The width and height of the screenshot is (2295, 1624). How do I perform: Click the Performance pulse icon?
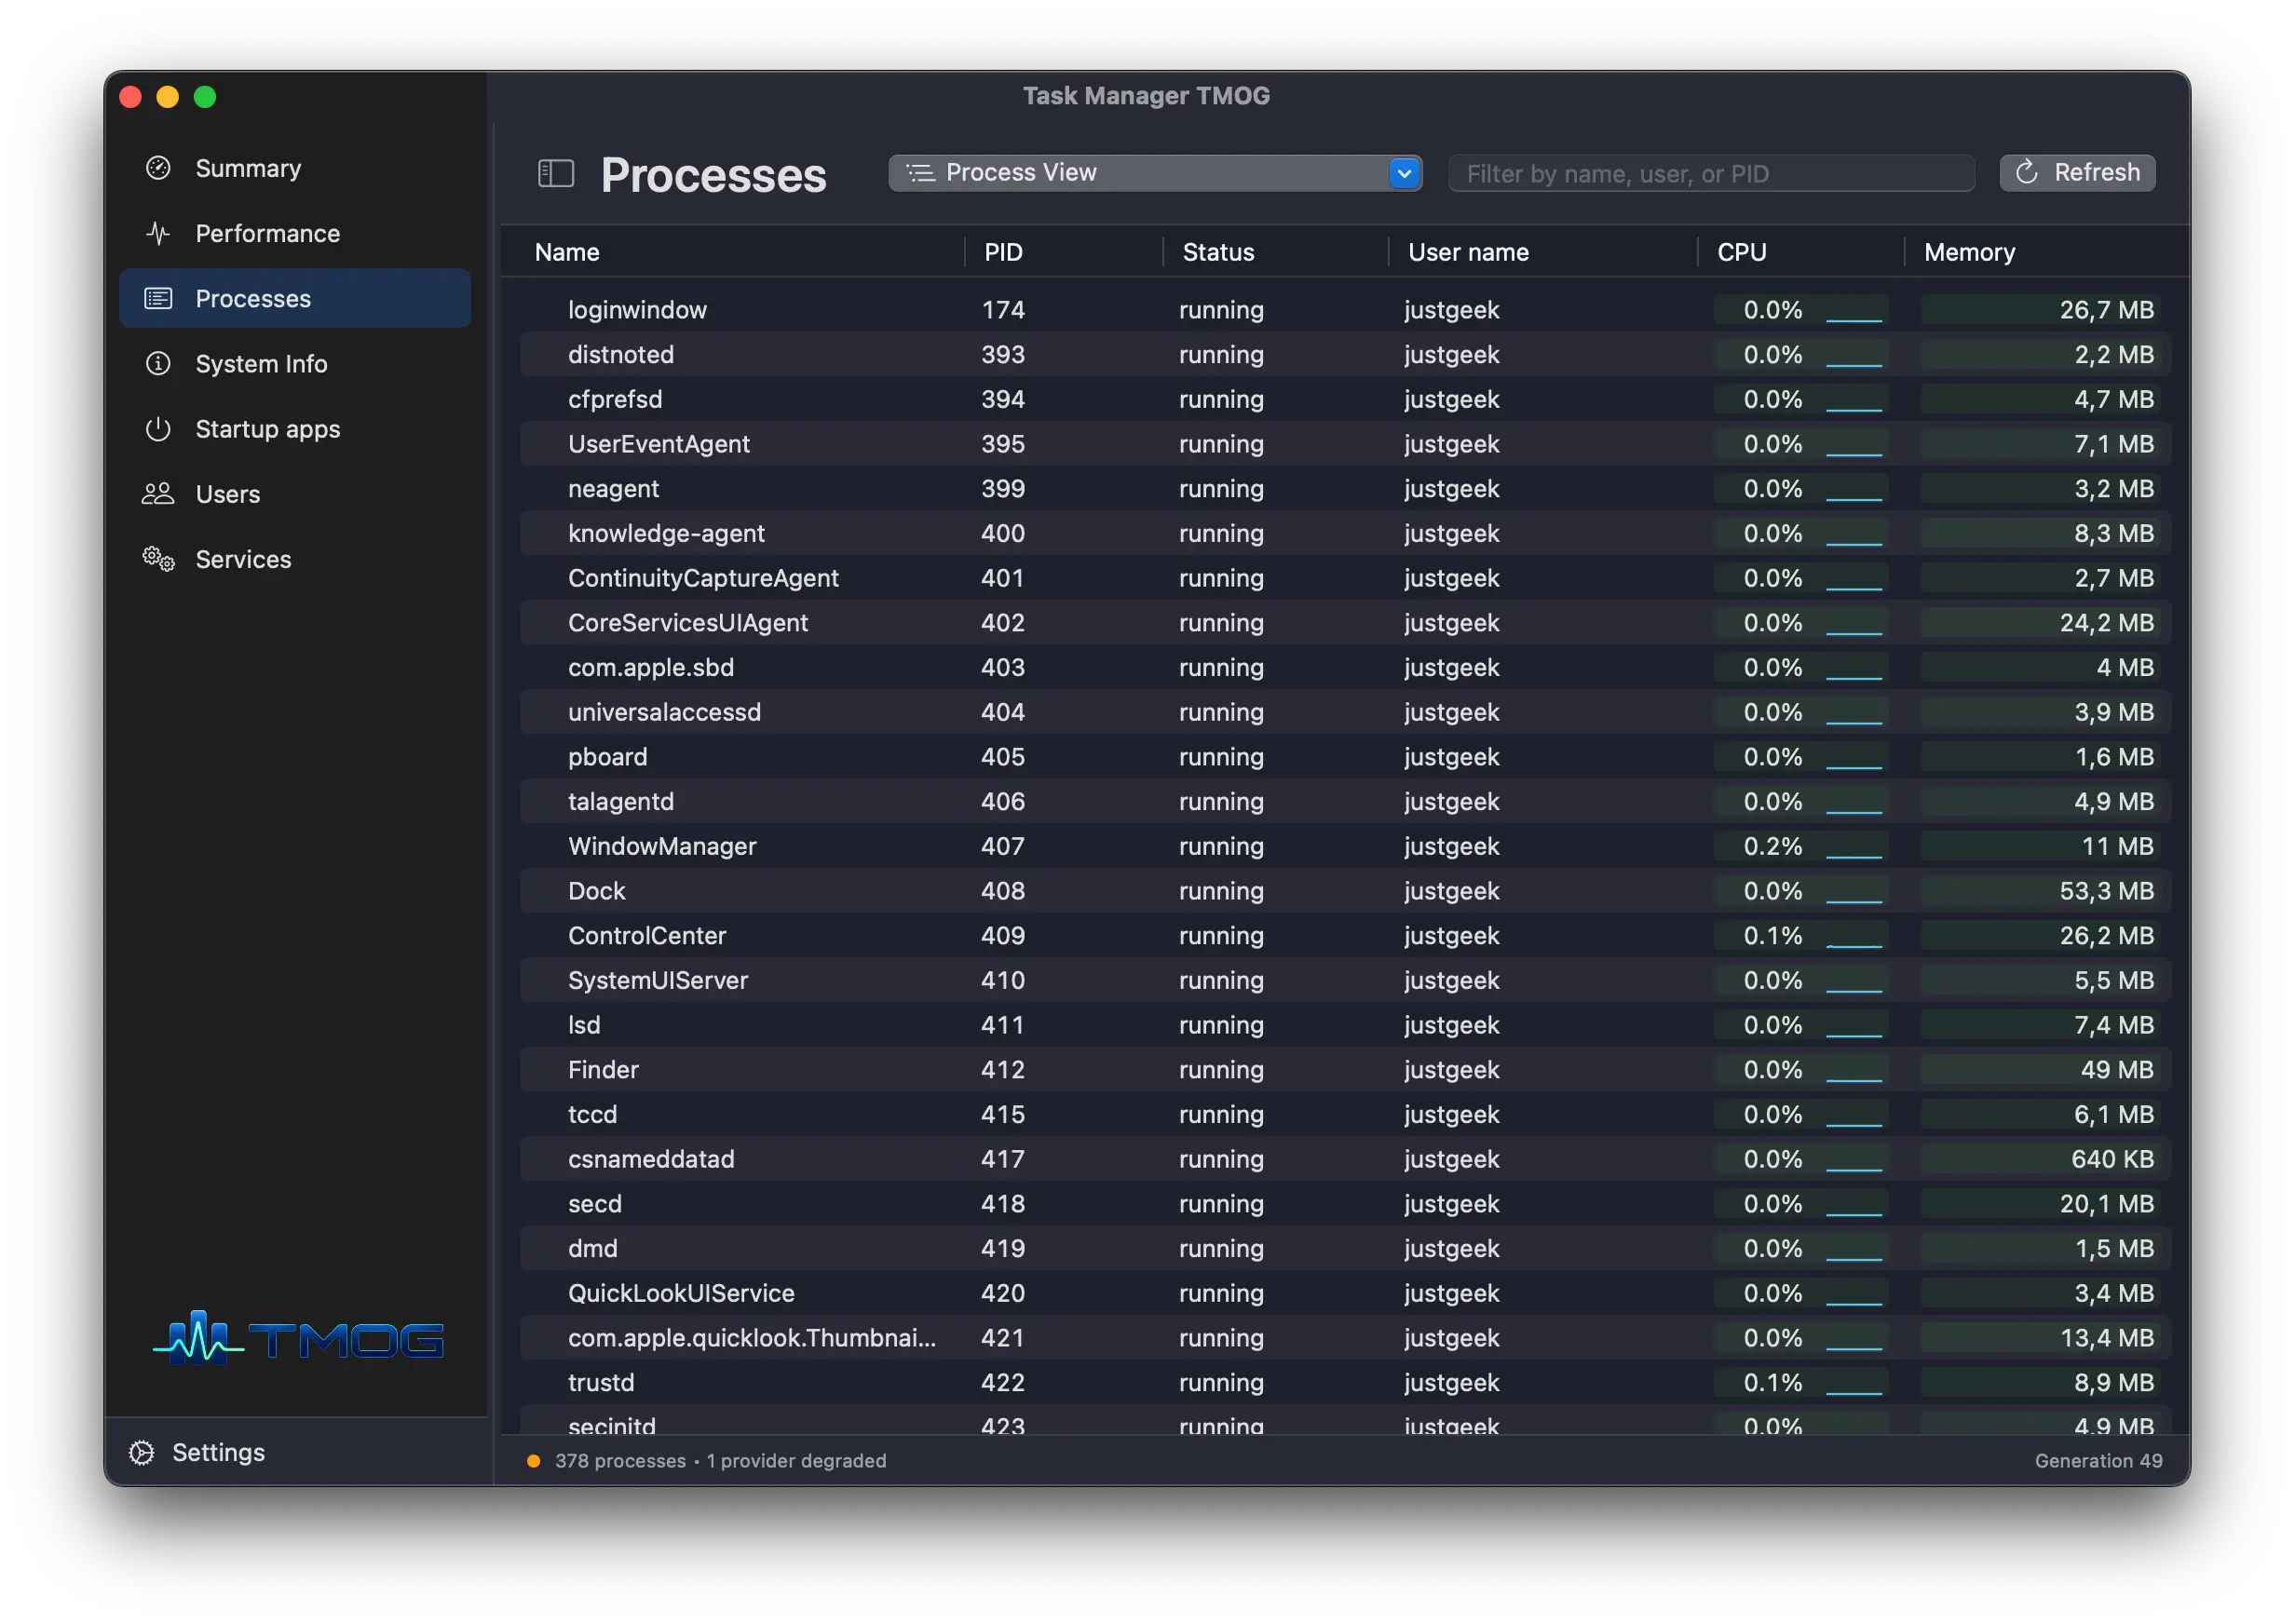pos(158,233)
